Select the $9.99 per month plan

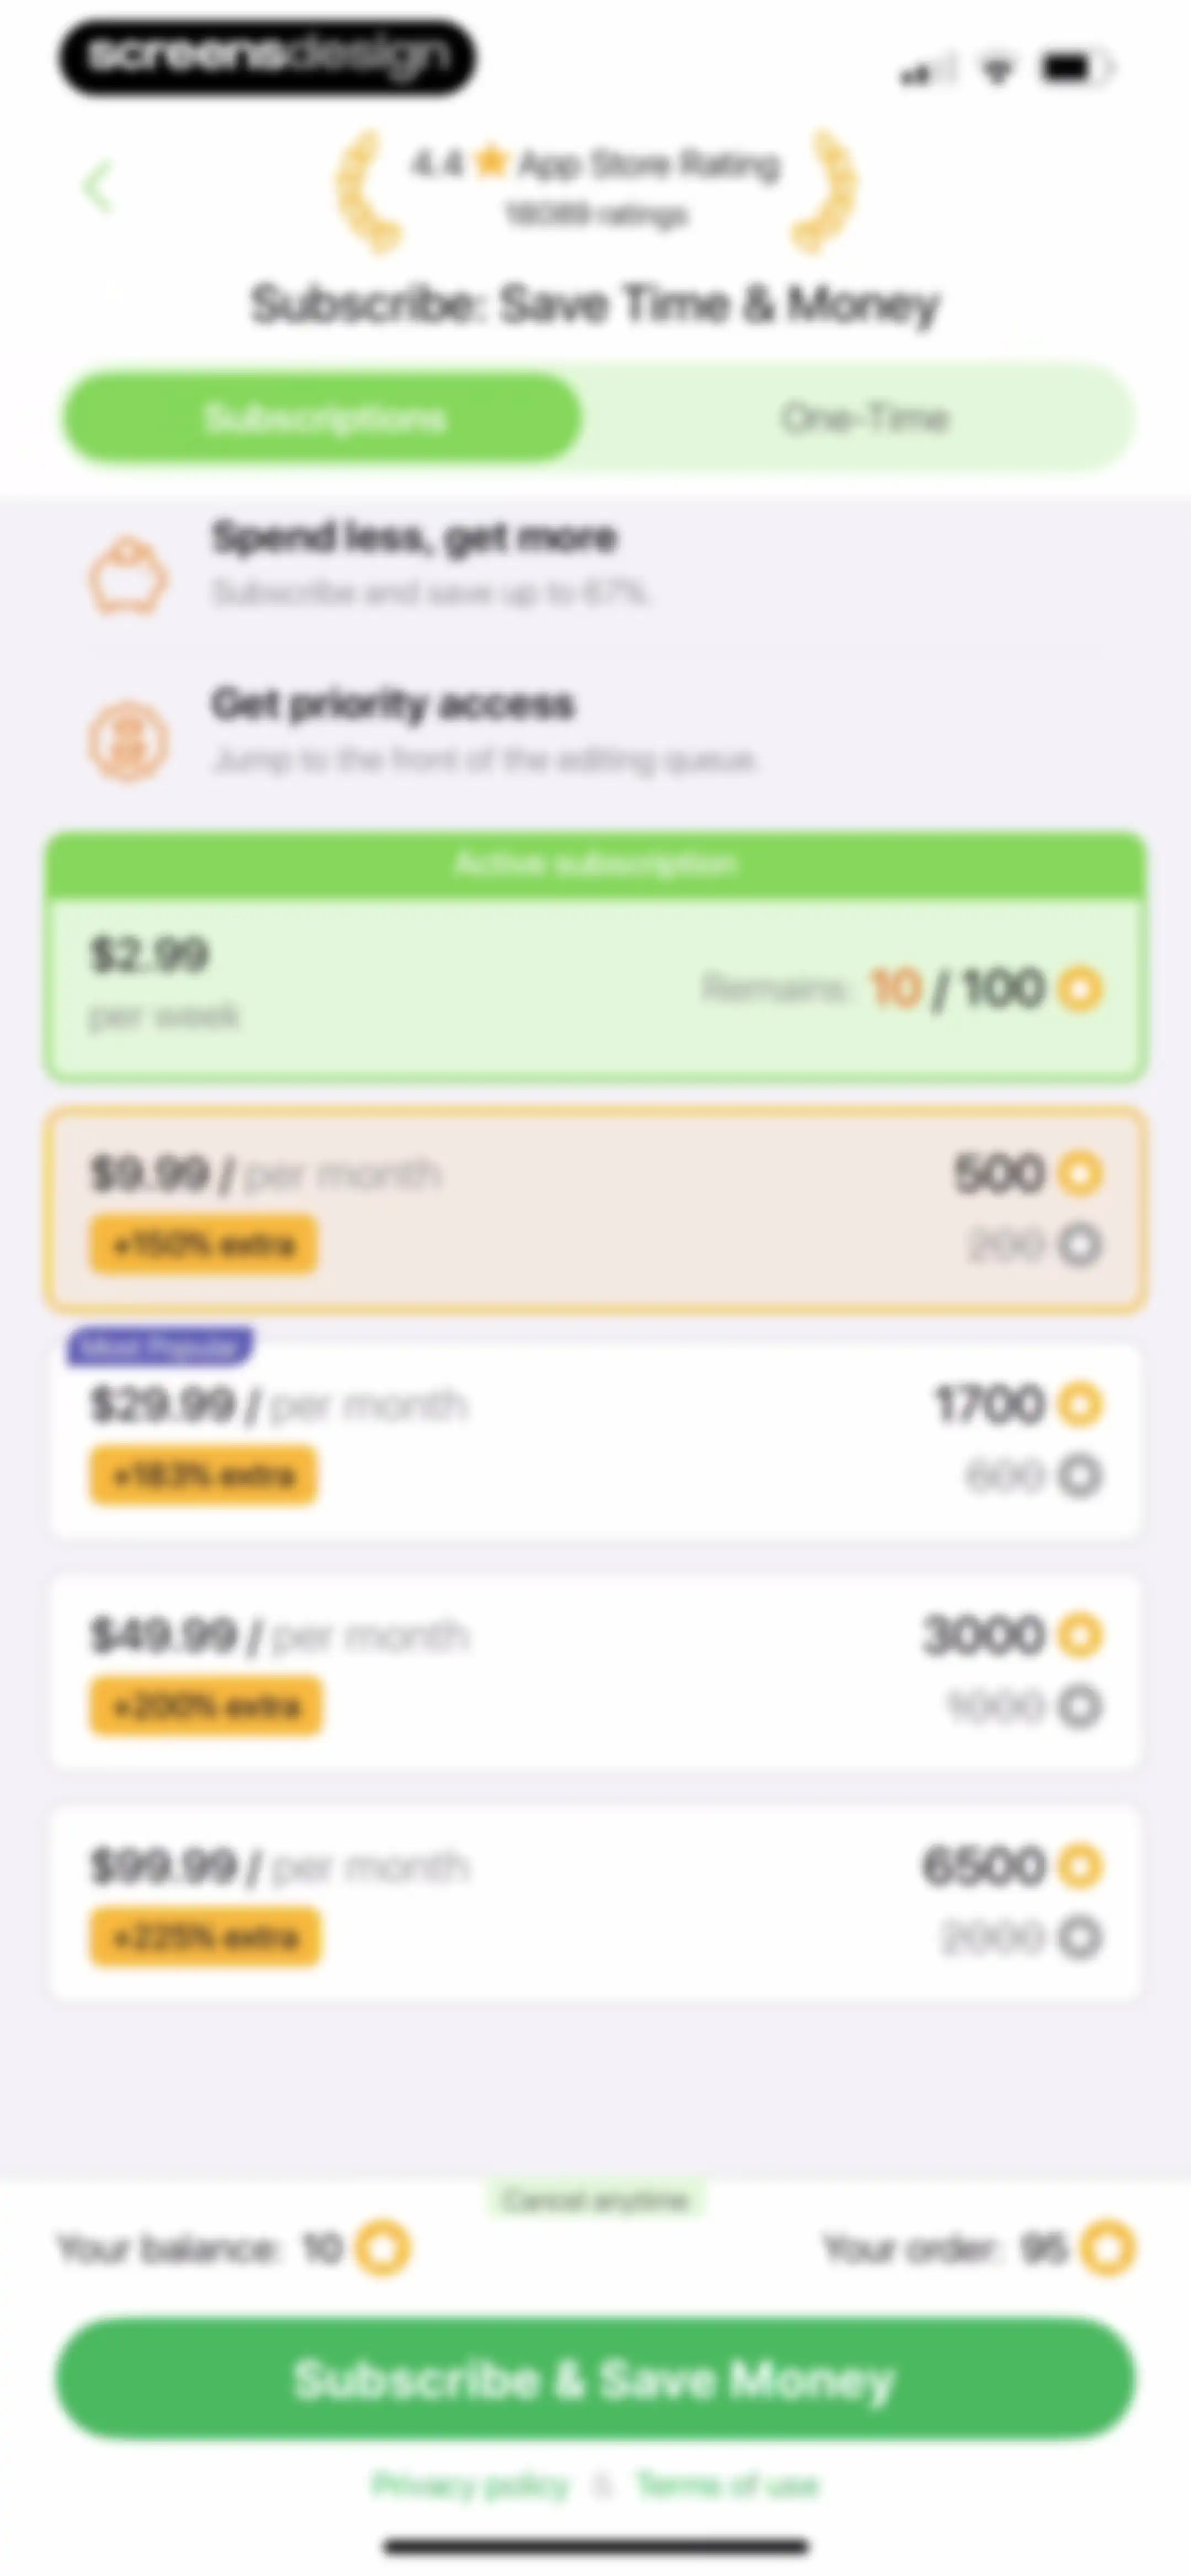point(596,1209)
